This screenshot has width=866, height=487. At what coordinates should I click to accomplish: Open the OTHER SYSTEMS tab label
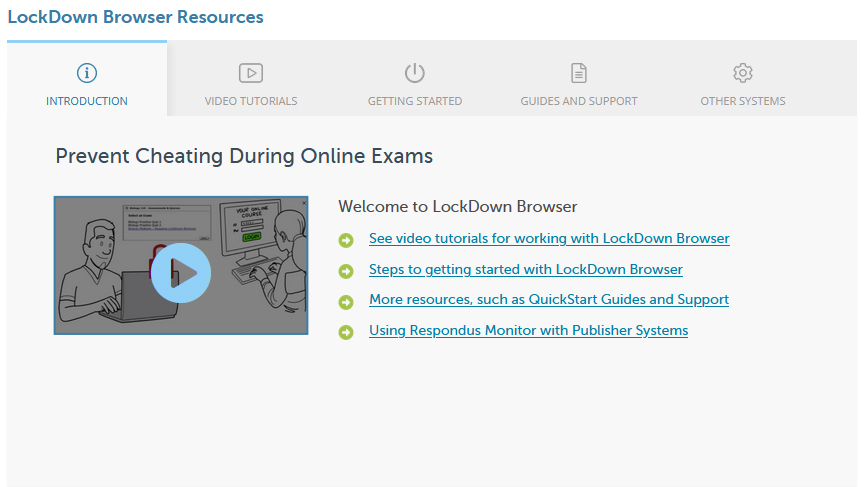(743, 101)
